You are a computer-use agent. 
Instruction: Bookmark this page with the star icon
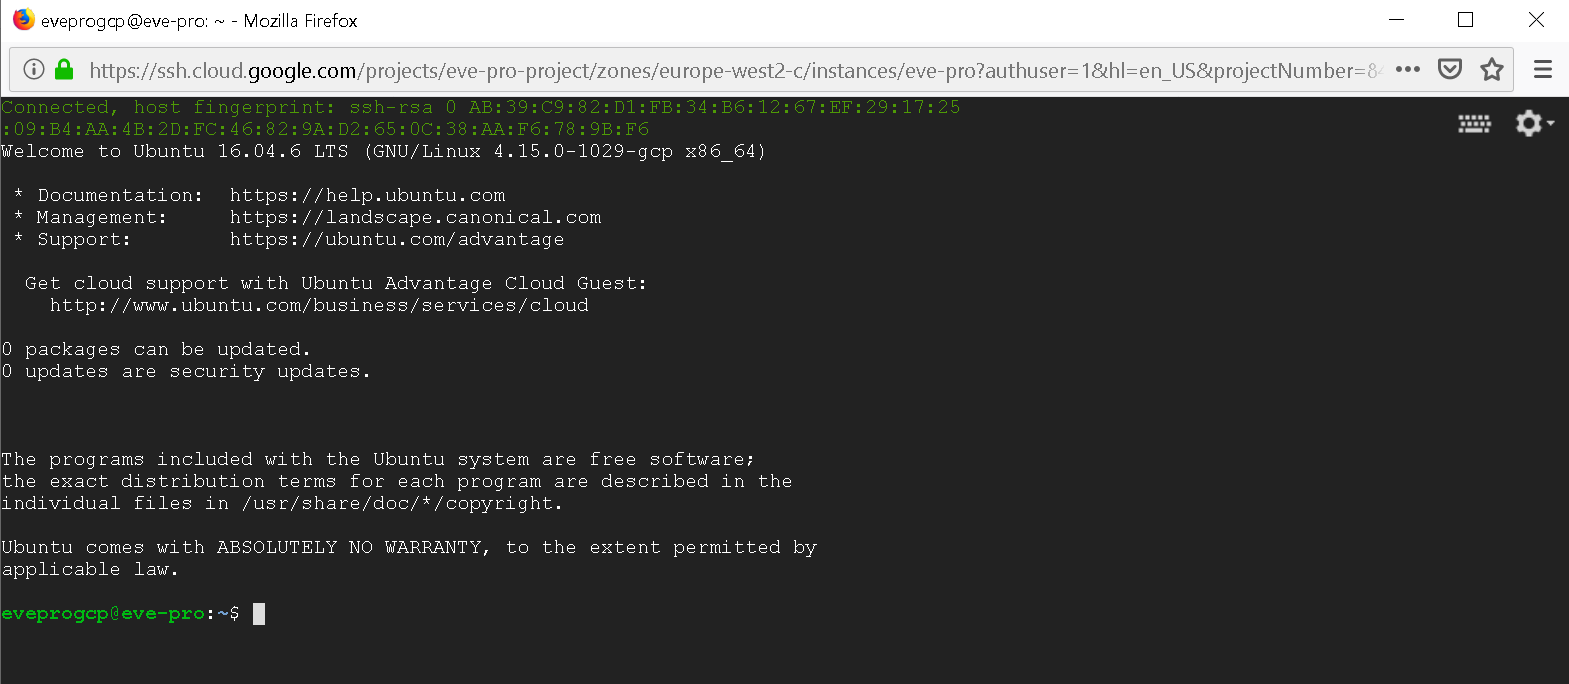pos(1492,69)
